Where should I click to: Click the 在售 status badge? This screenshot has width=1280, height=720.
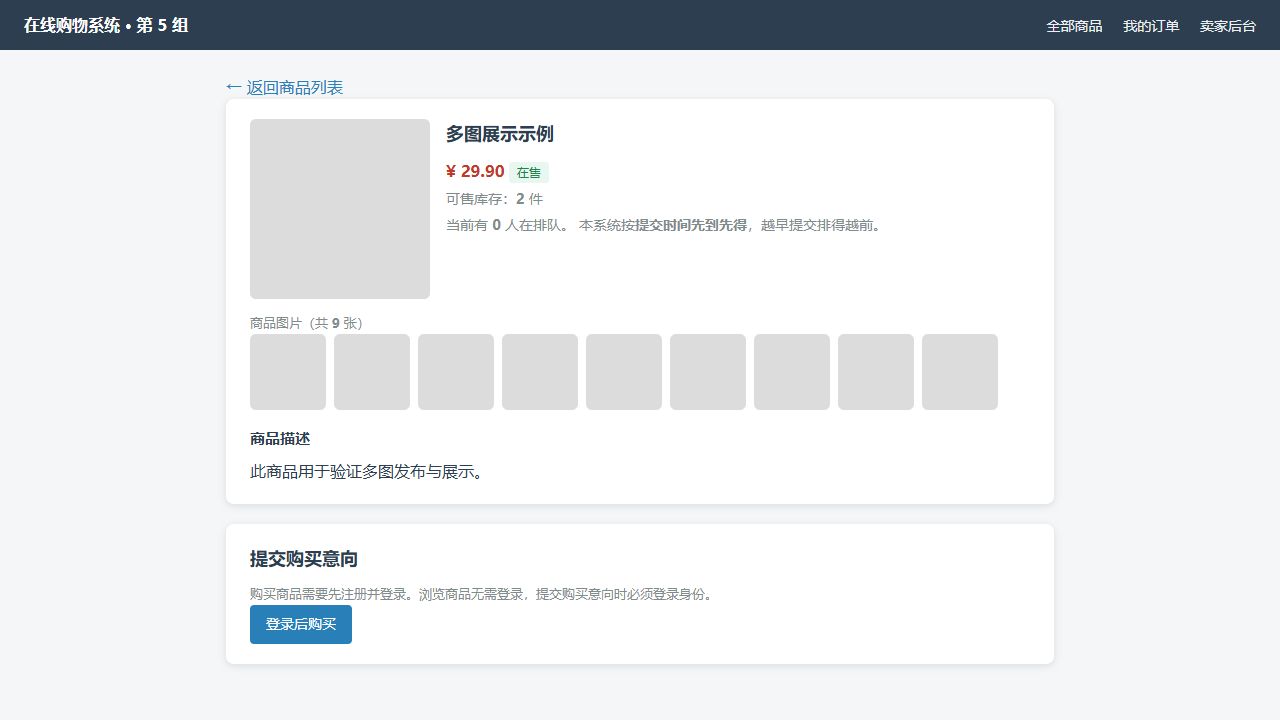529,173
